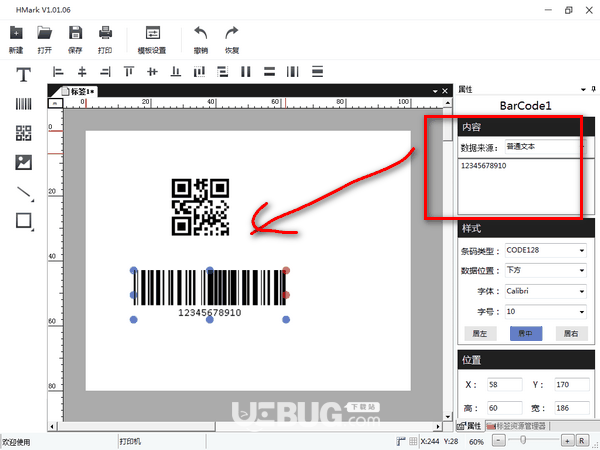This screenshot has height=450, width=600.
Task: Click the align left edges icon
Action: pyautogui.click(x=58, y=72)
